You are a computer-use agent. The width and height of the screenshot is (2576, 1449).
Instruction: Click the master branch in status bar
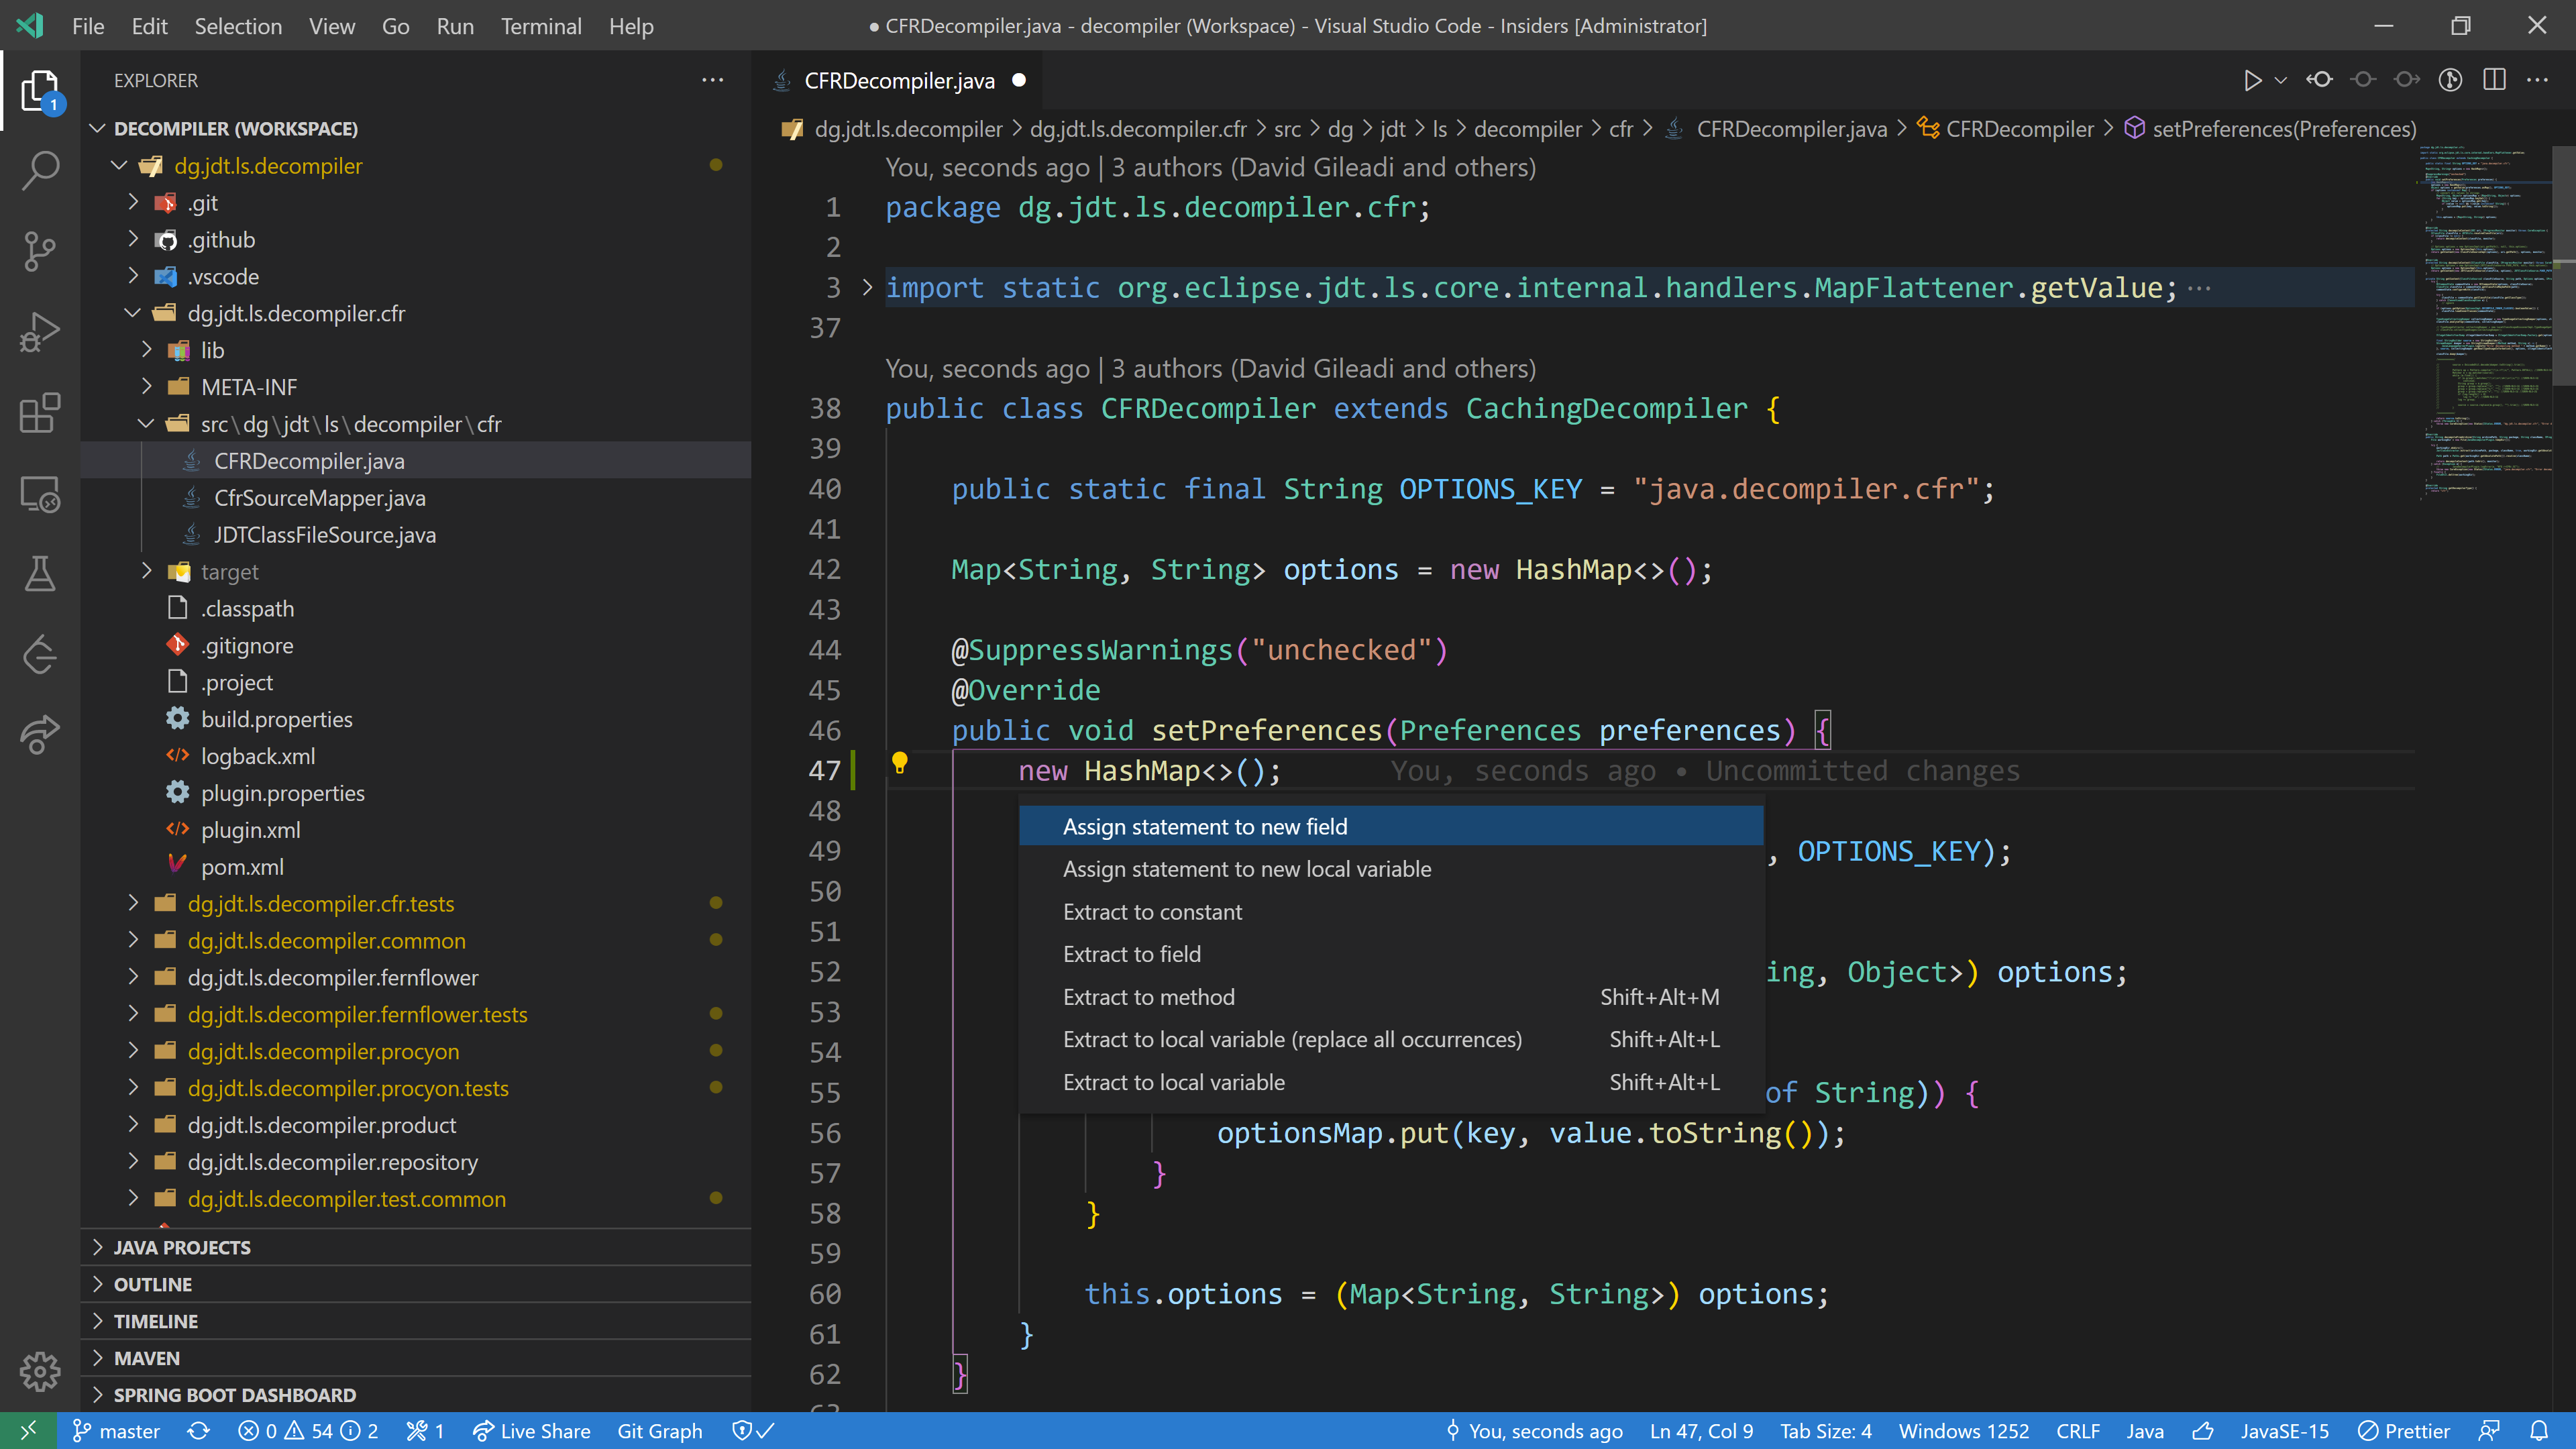tap(116, 1431)
